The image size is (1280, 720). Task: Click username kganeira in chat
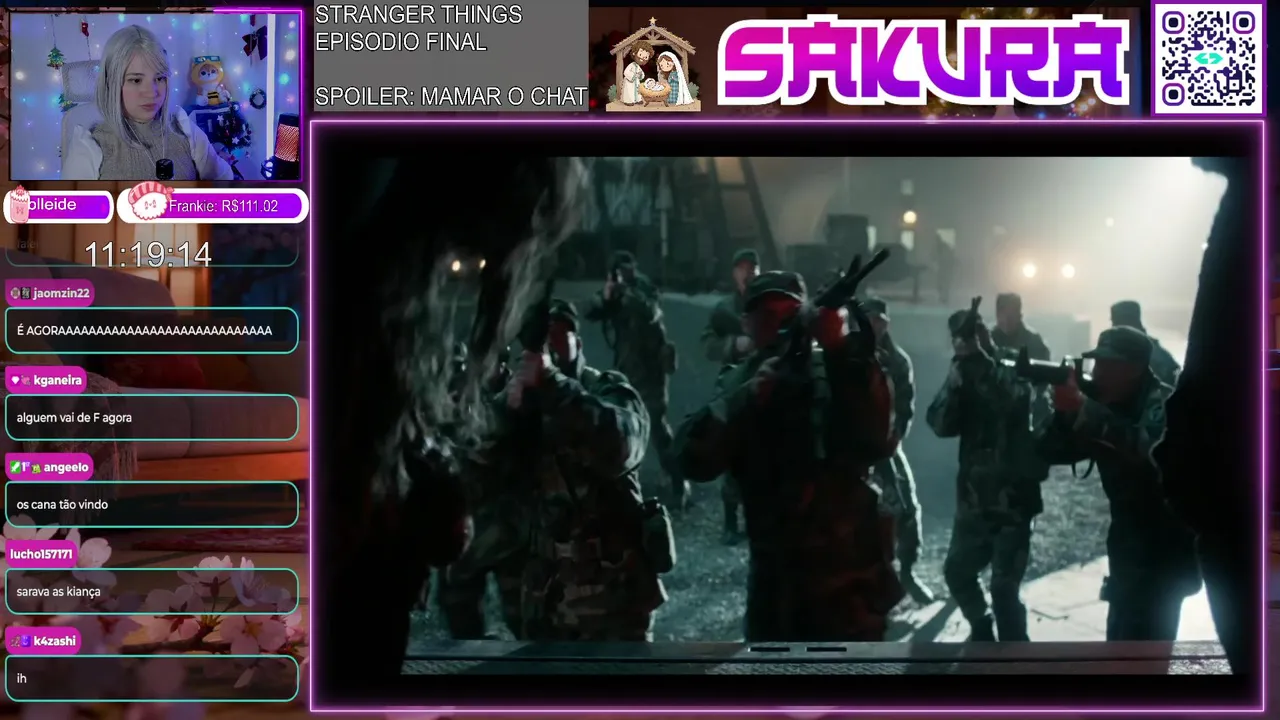[x=56, y=380]
